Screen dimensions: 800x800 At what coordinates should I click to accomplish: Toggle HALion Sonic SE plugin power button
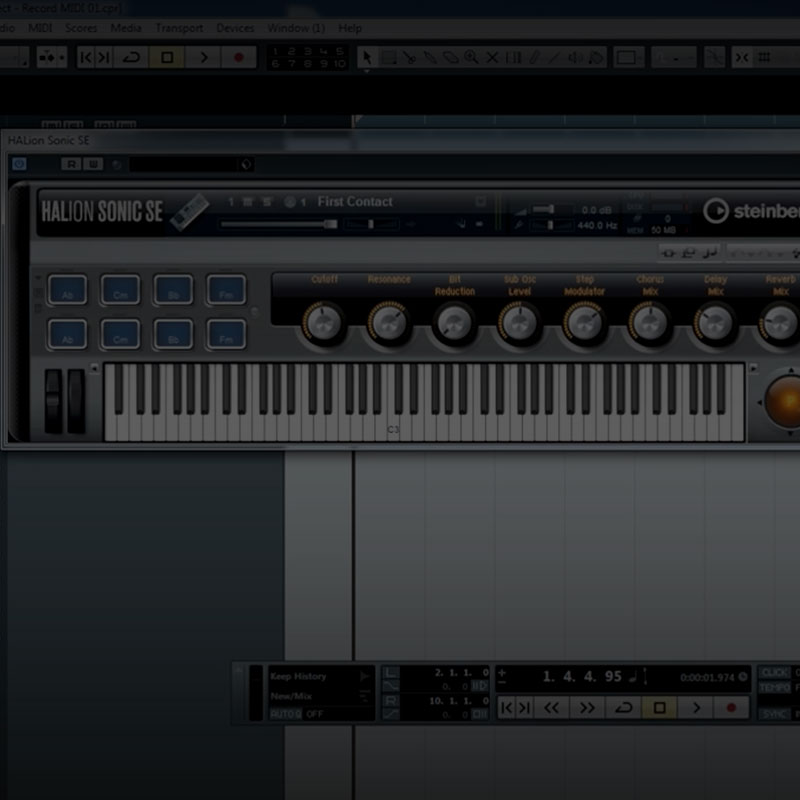point(19,164)
